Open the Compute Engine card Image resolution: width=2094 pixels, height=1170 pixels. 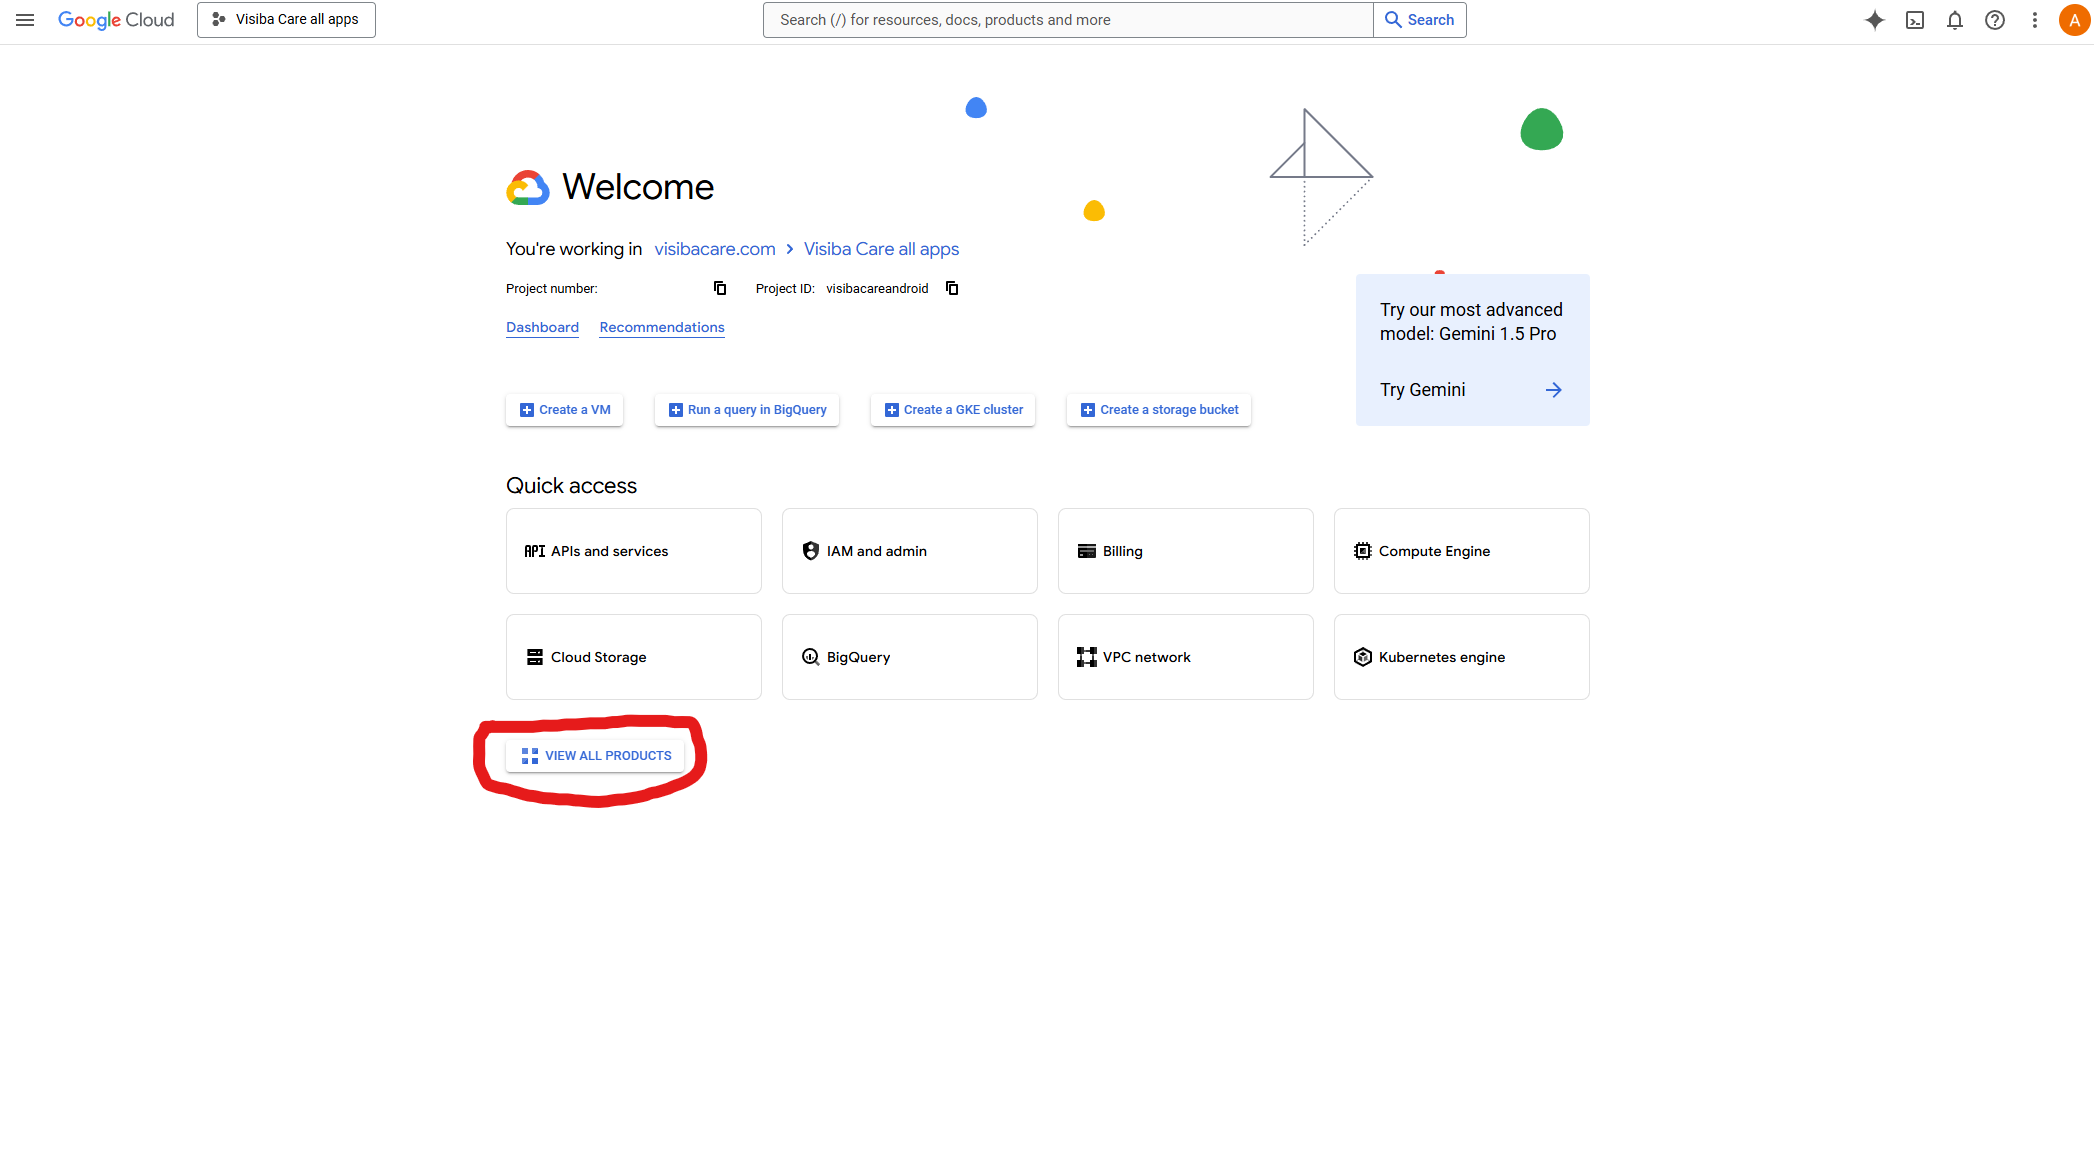point(1462,551)
